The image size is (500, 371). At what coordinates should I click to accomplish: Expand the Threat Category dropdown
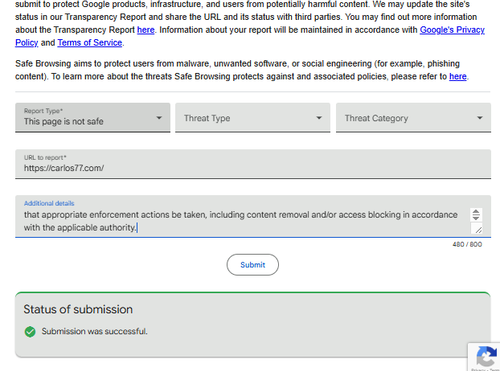[x=413, y=118]
